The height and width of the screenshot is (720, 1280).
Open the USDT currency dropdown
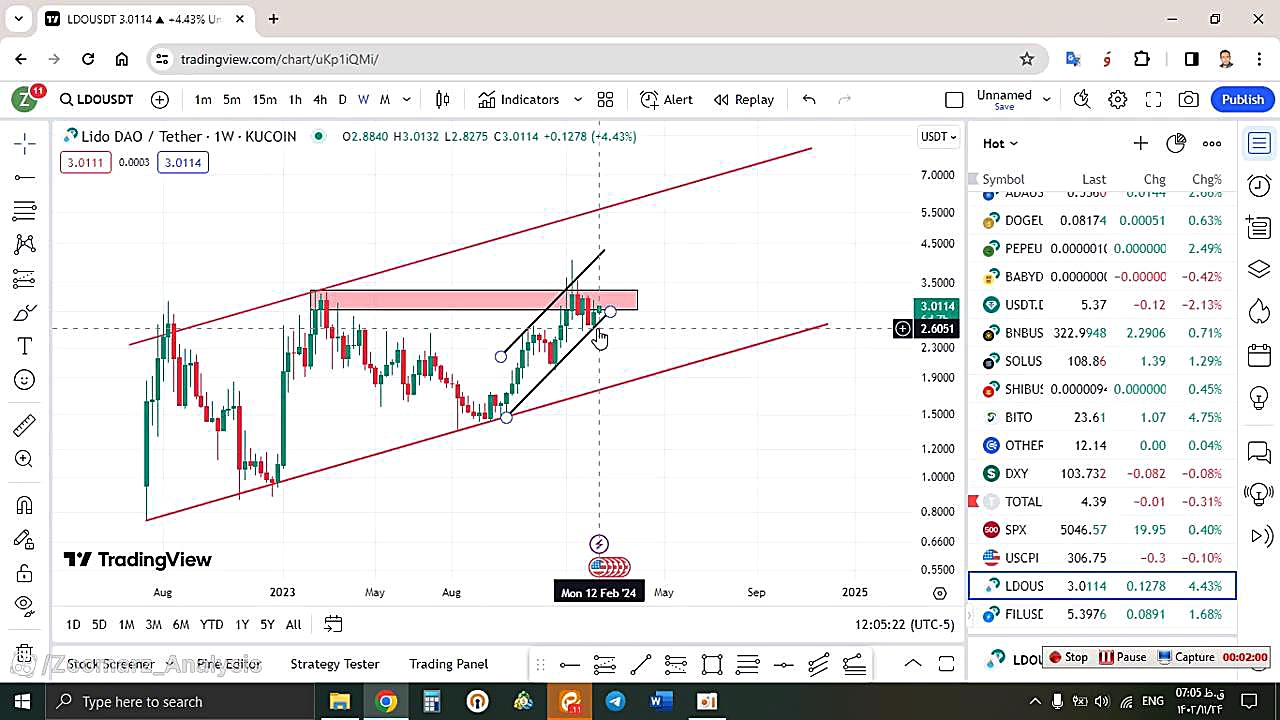click(x=938, y=136)
